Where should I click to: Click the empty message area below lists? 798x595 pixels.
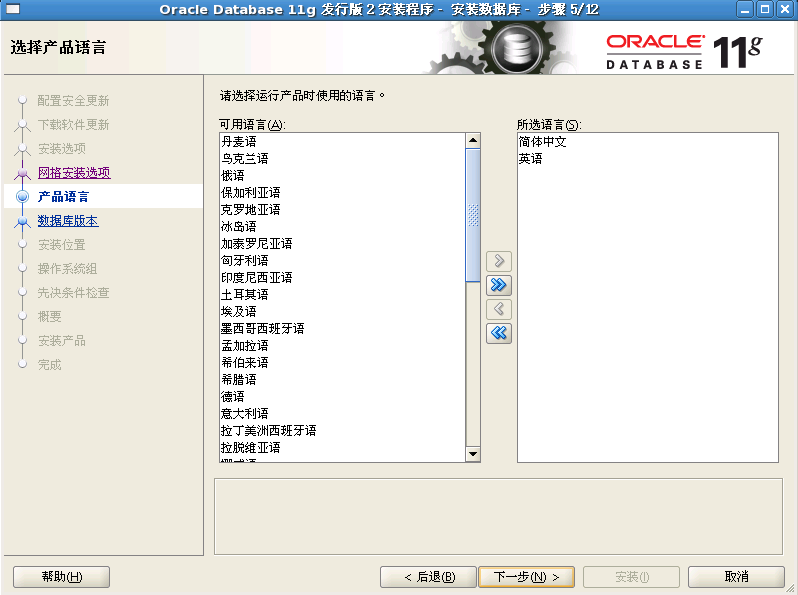[x=498, y=516]
